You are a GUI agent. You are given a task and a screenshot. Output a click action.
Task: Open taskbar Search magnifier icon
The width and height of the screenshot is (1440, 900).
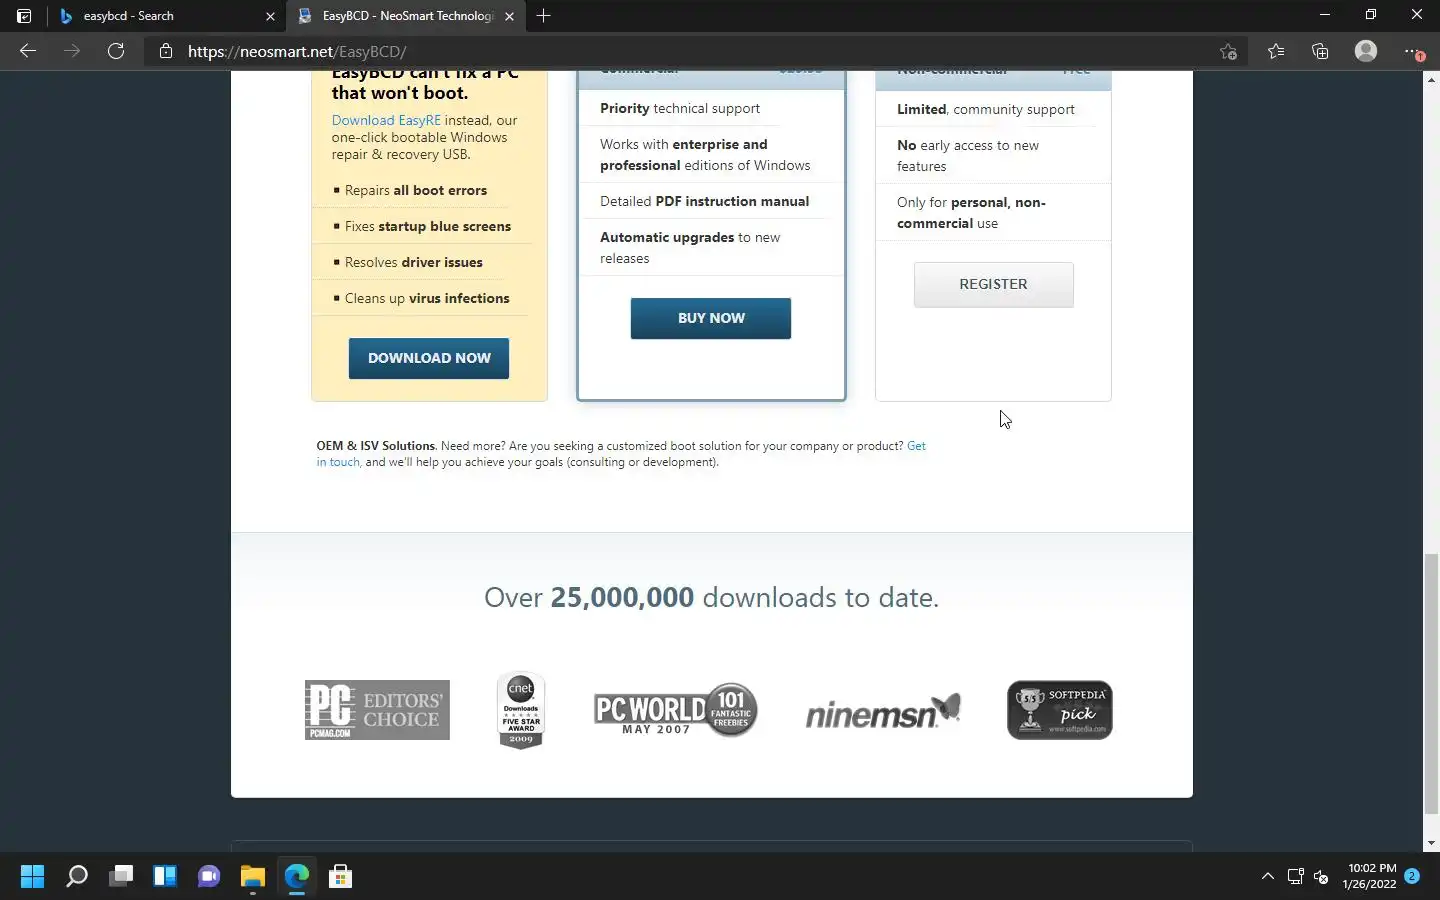[77, 877]
